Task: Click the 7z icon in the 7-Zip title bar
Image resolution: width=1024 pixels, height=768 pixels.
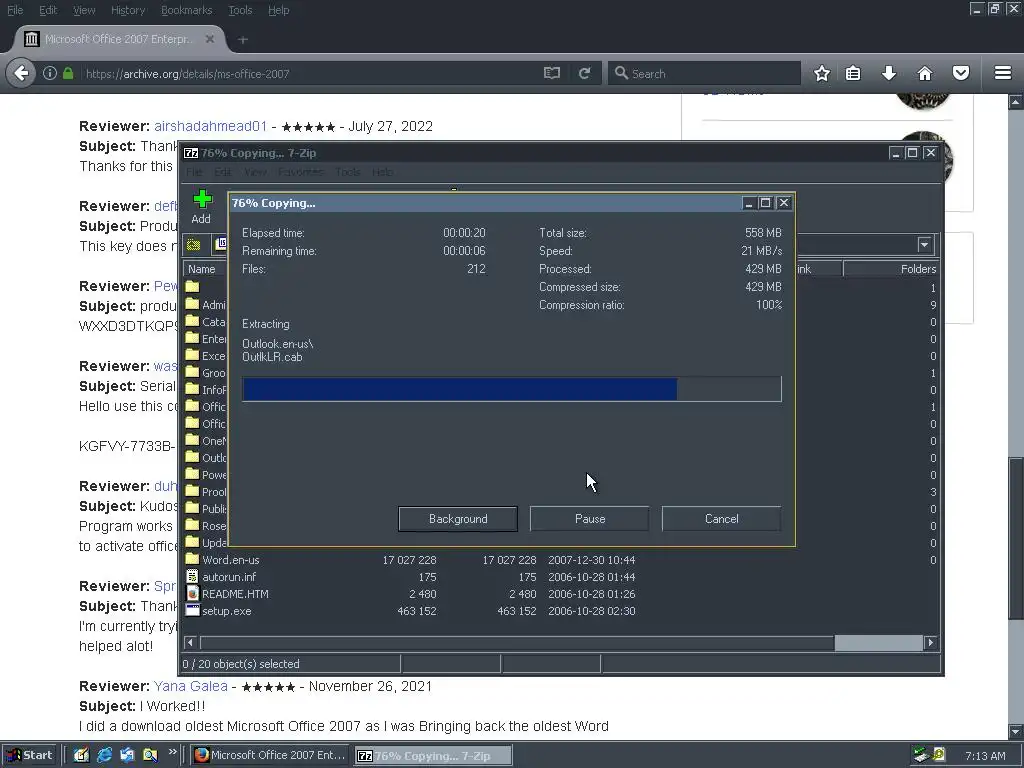Action: pos(191,153)
